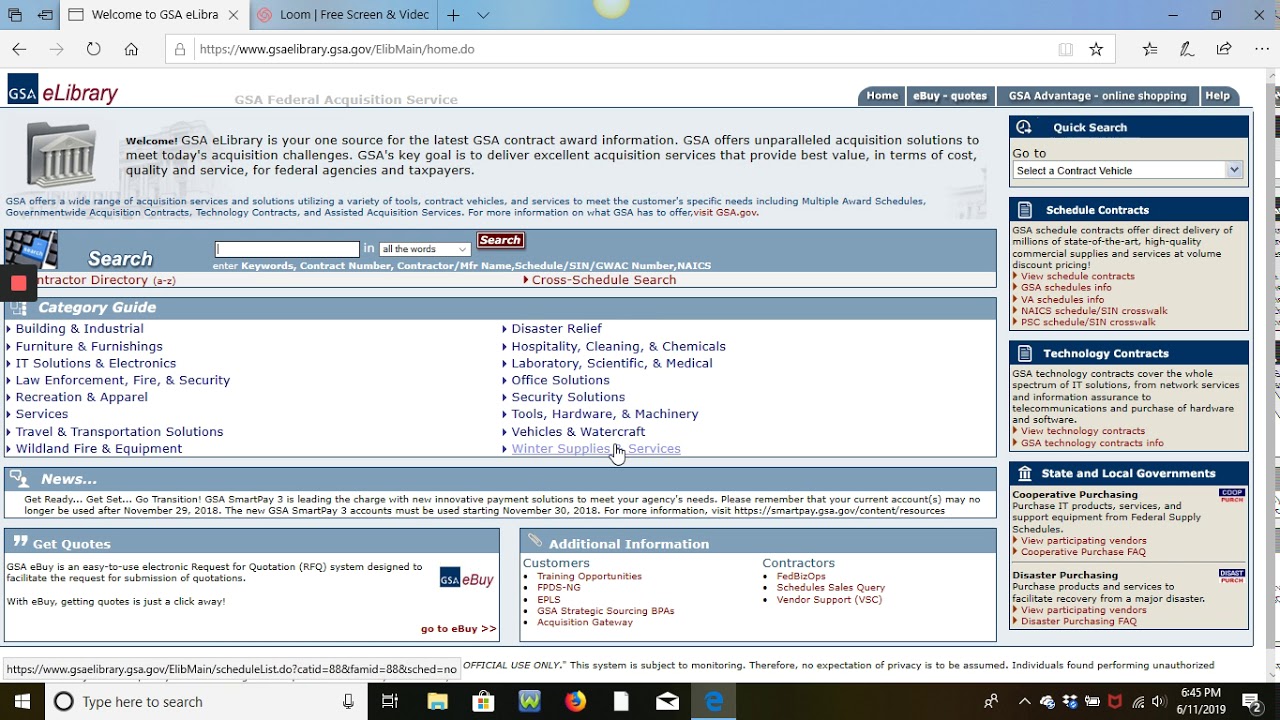Click the browser Back arrow
The height and width of the screenshot is (720, 1280).
point(19,49)
